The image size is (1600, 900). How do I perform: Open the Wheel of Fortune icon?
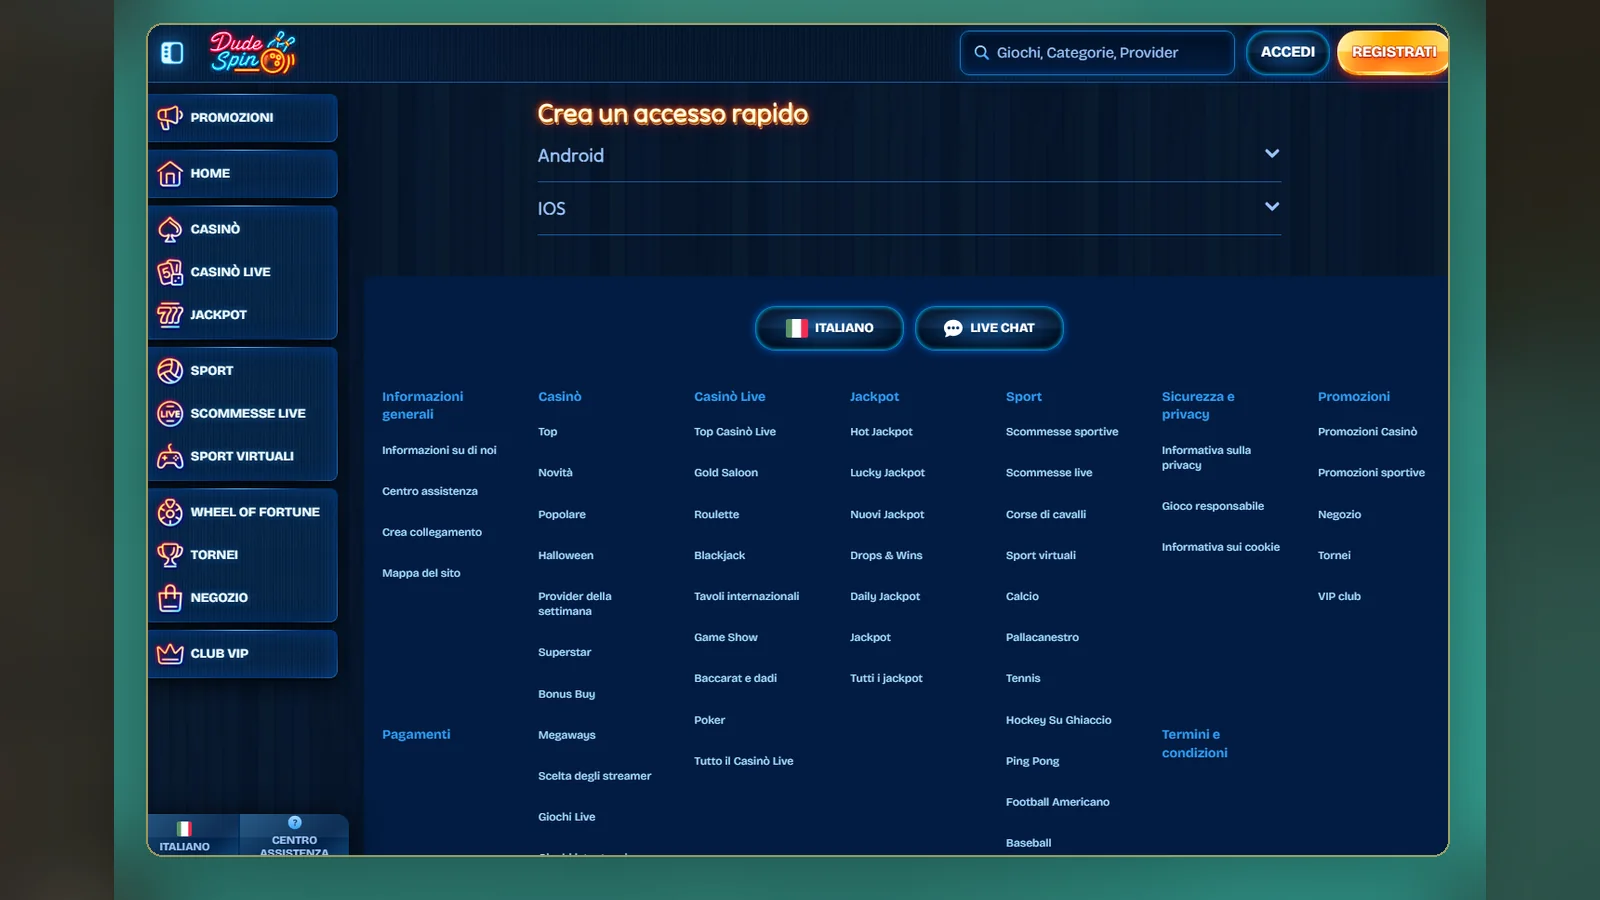pyautogui.click(x=170, y=512)
